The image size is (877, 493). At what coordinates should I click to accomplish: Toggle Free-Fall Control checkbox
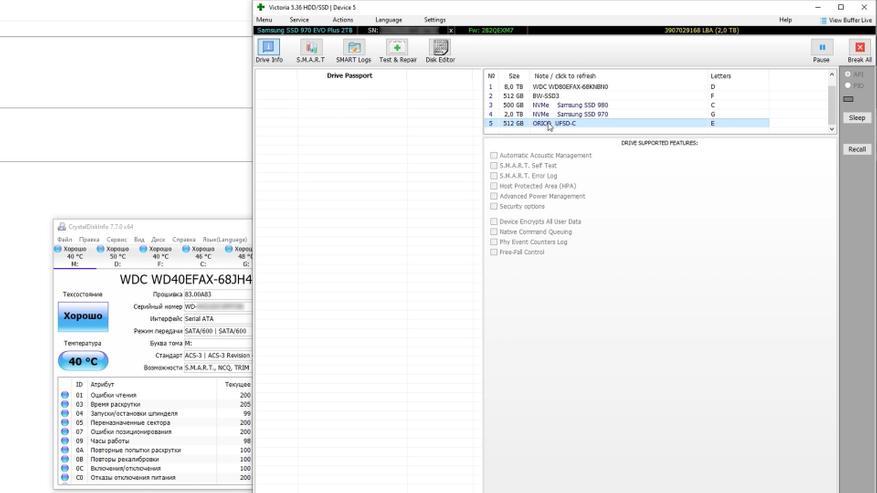coord(493,252)
